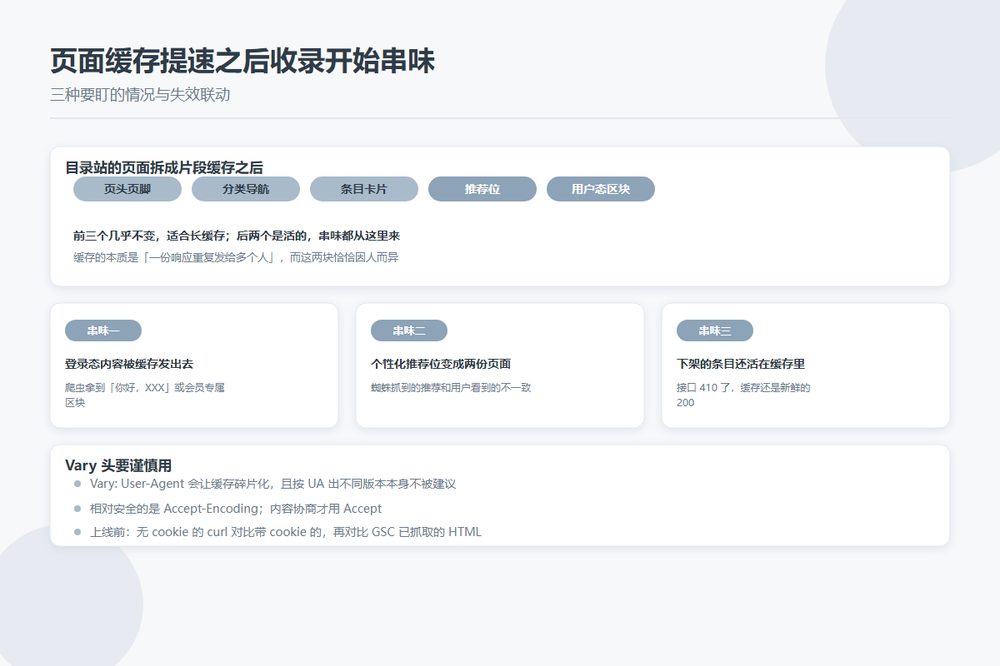Click the 串味三 badge

715,330
